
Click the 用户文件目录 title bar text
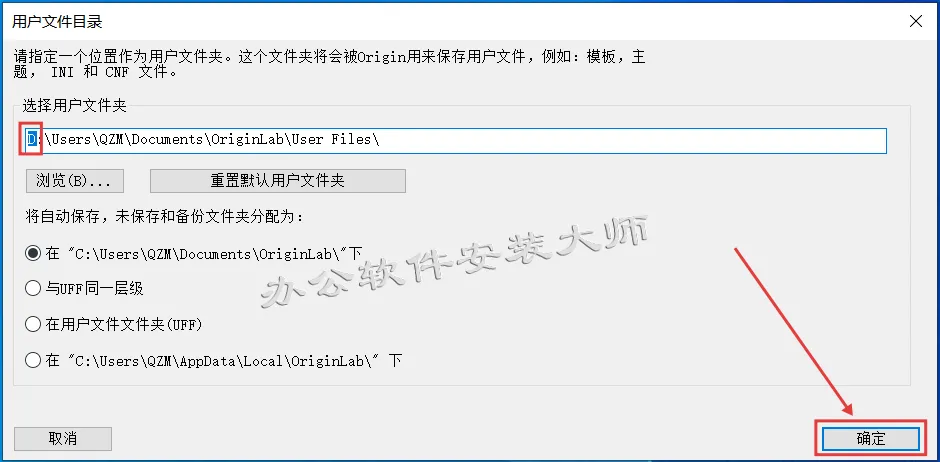[x=57, y=22]
